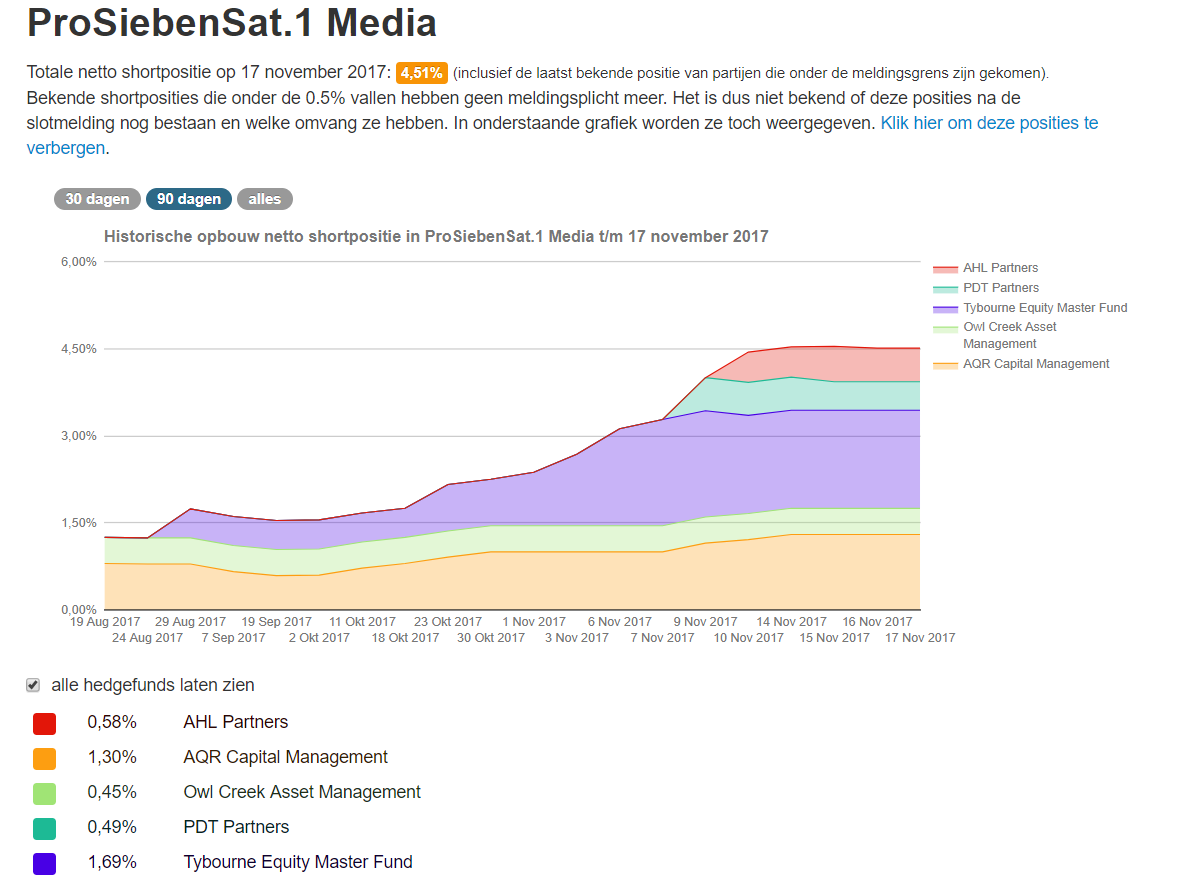Click the orange 4,51% badge
Screen dimensions: 1200x894
click(x=421, y=73)
